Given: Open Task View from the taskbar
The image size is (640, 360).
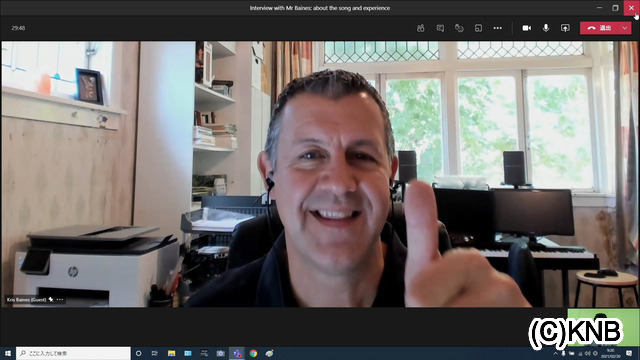Looking at the screenshot, I should [x=155, y=353].
